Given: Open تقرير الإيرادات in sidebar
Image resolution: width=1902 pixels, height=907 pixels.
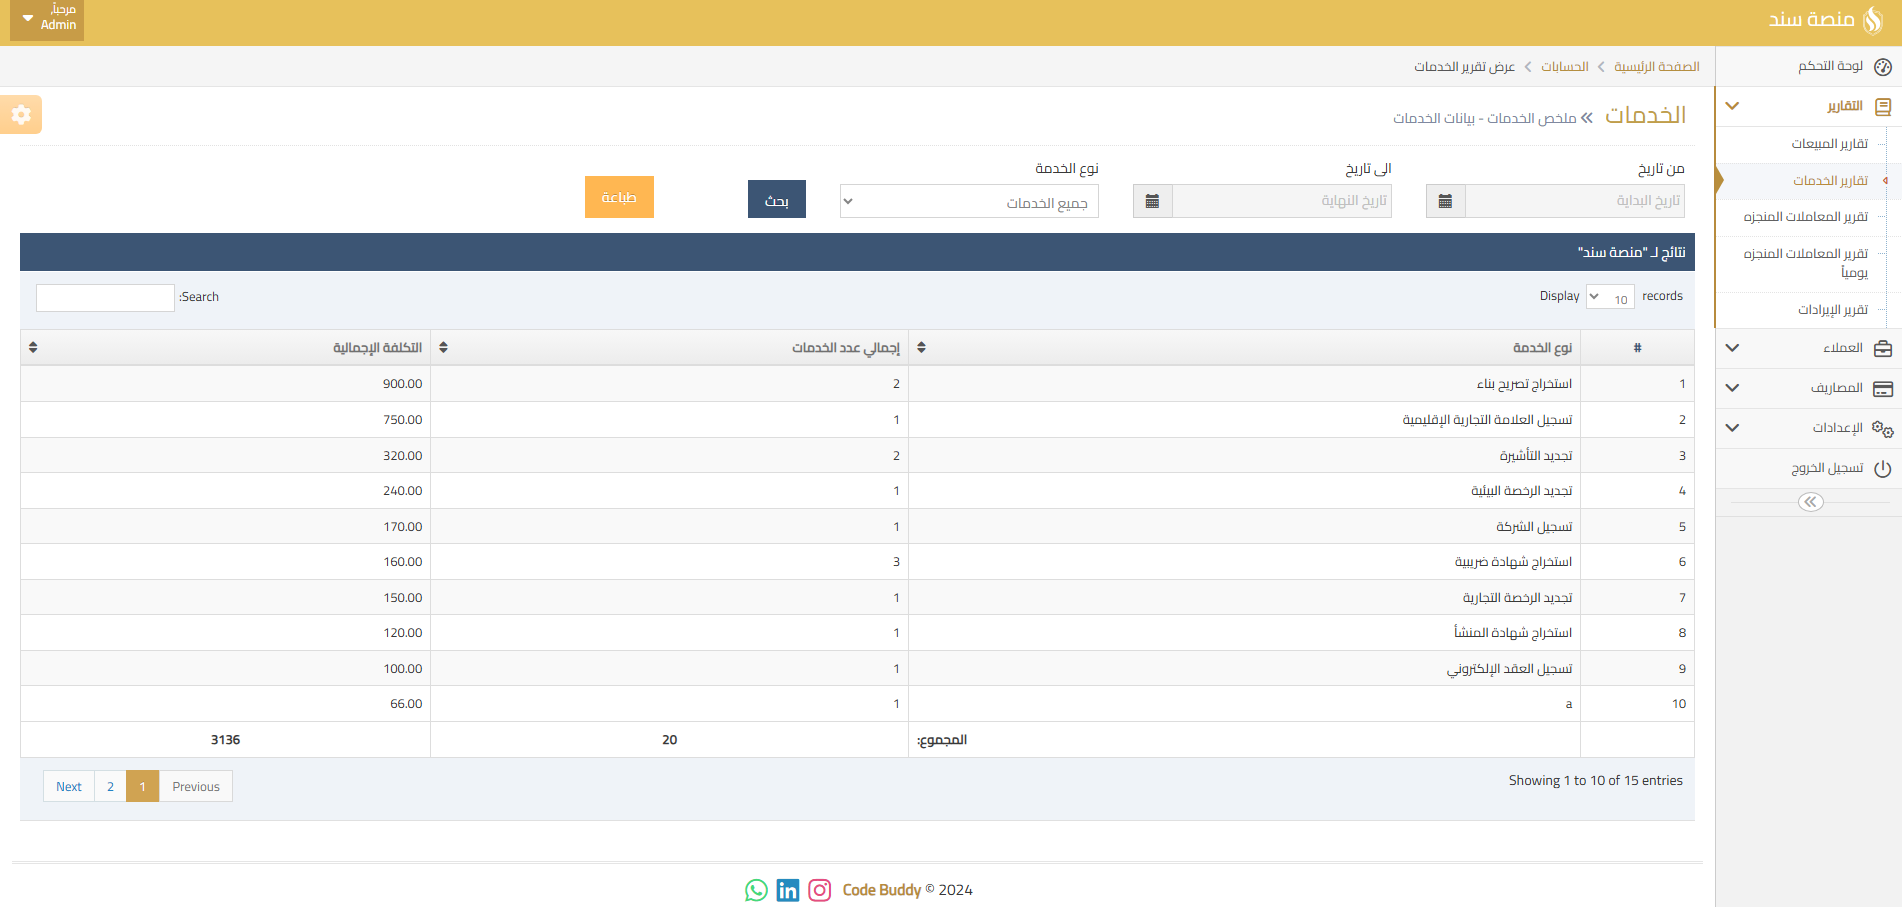Looking at the screenshot, I should point(1832,310).
